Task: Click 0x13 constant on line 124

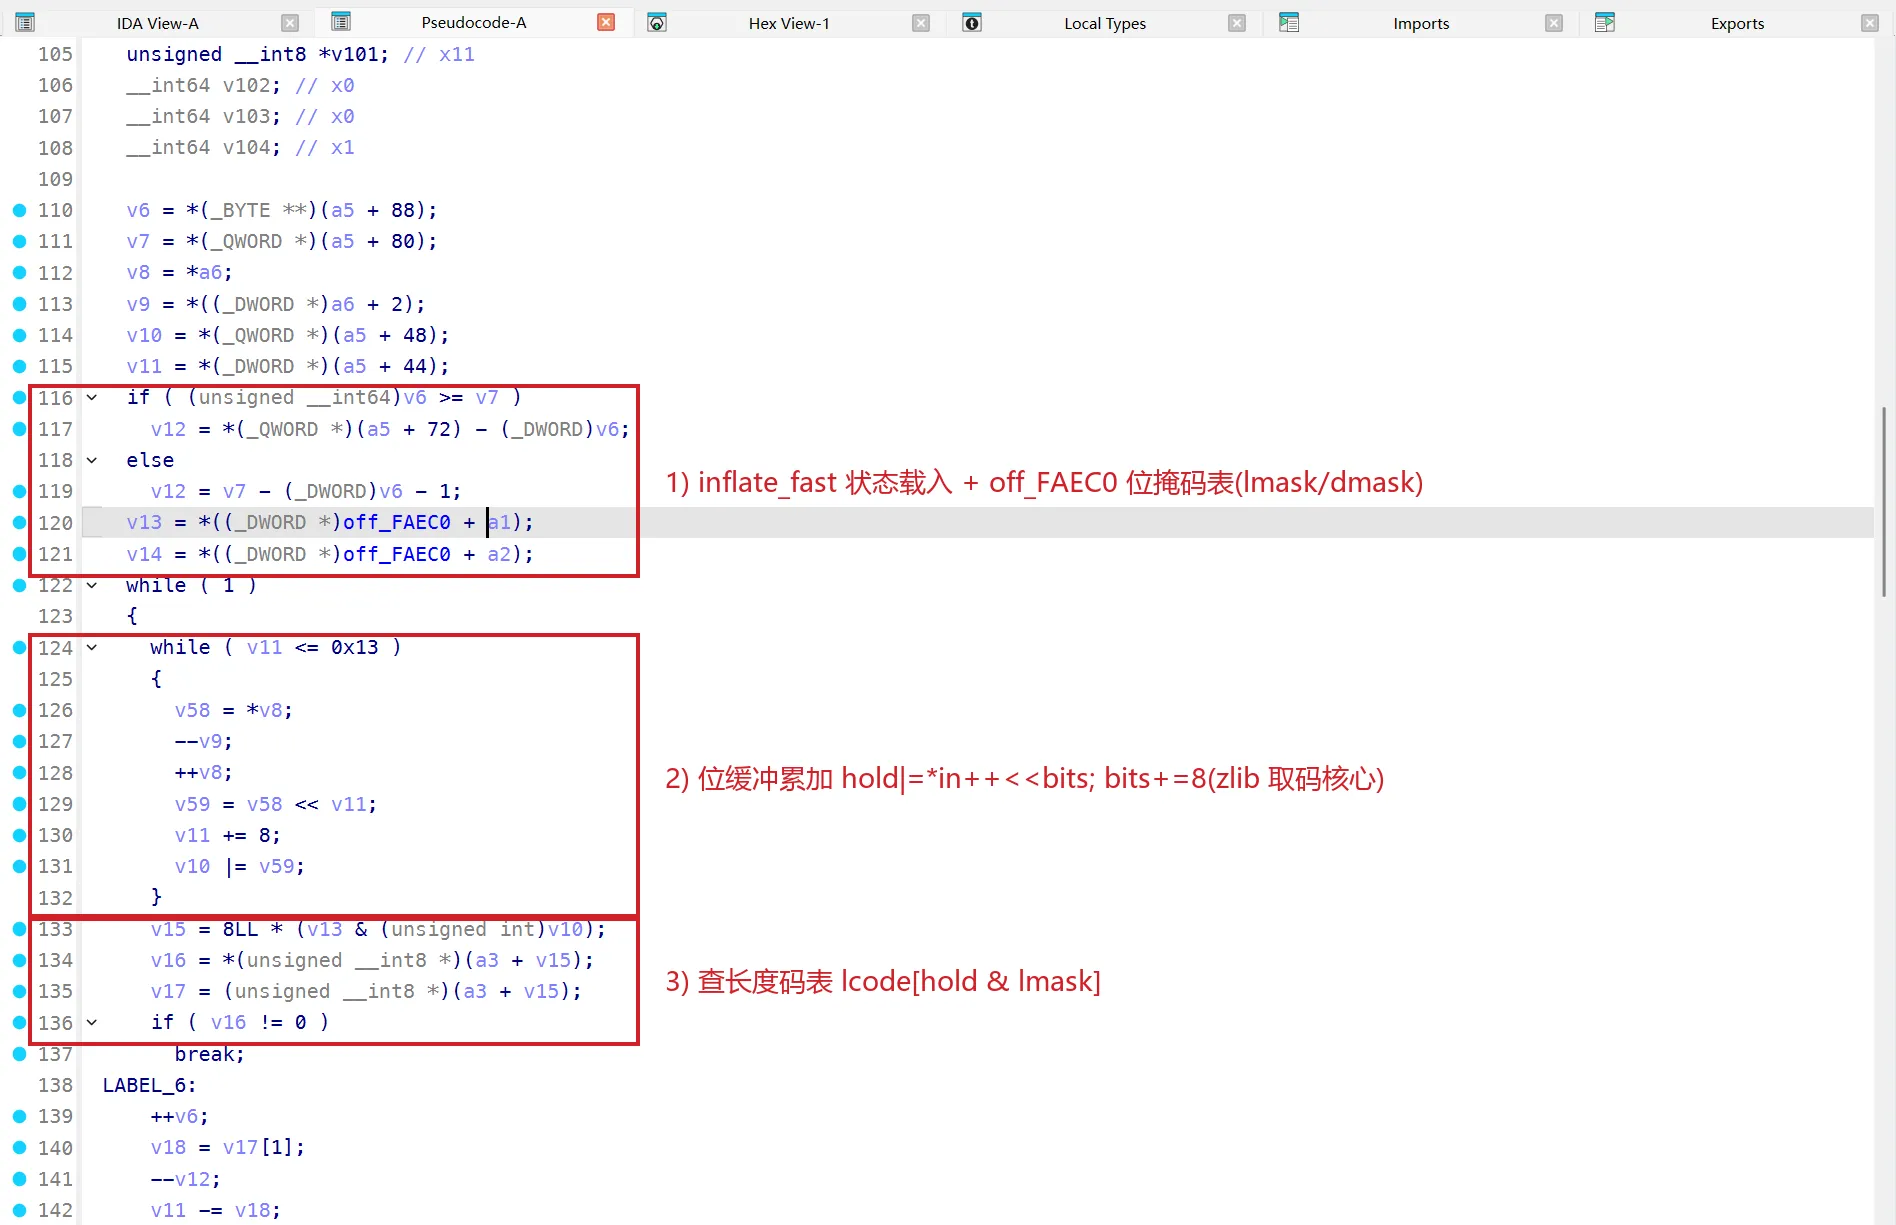Action: [x=355, y=647]
